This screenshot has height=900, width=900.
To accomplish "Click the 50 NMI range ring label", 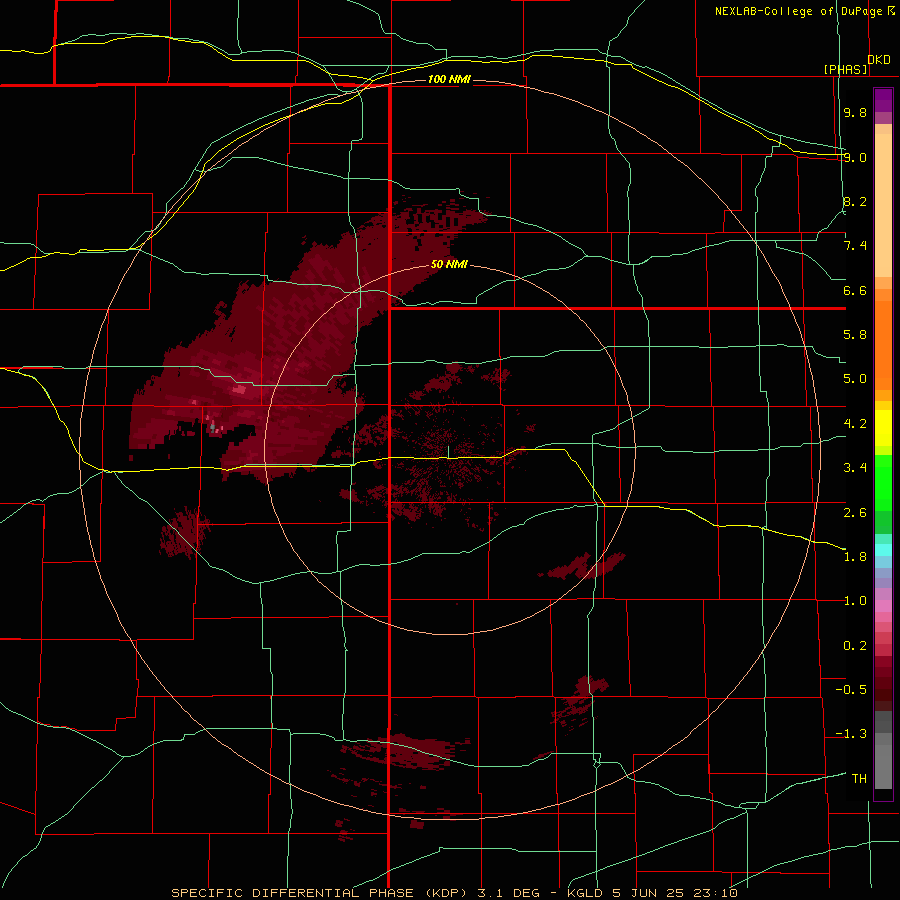I will (x=449, y=264).
